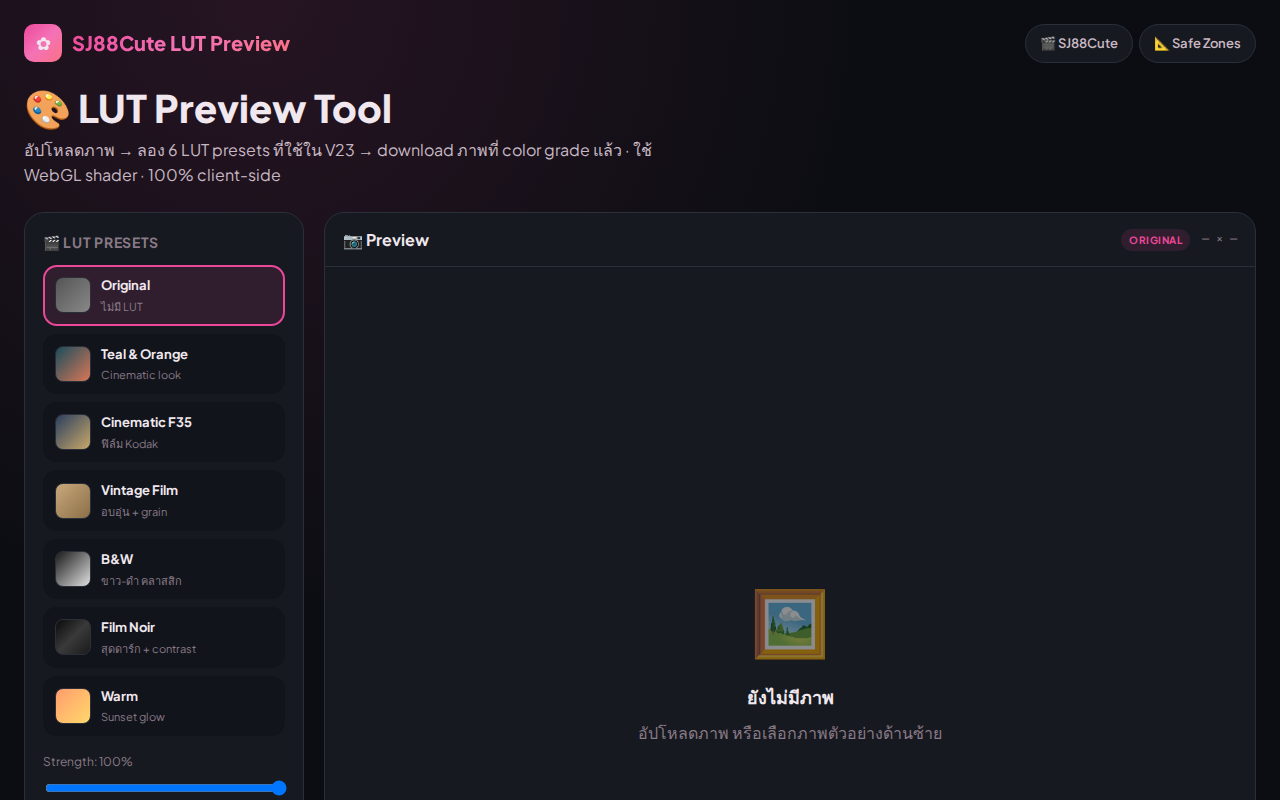Click the tan Vintage Film swatch

73,501
